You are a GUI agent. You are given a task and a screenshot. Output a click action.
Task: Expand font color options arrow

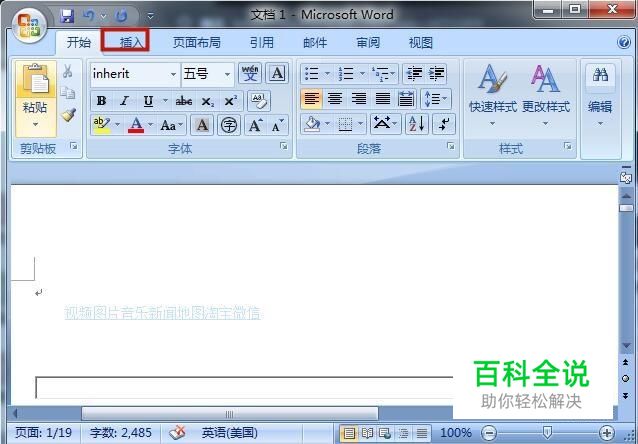(x=151, y=124)
